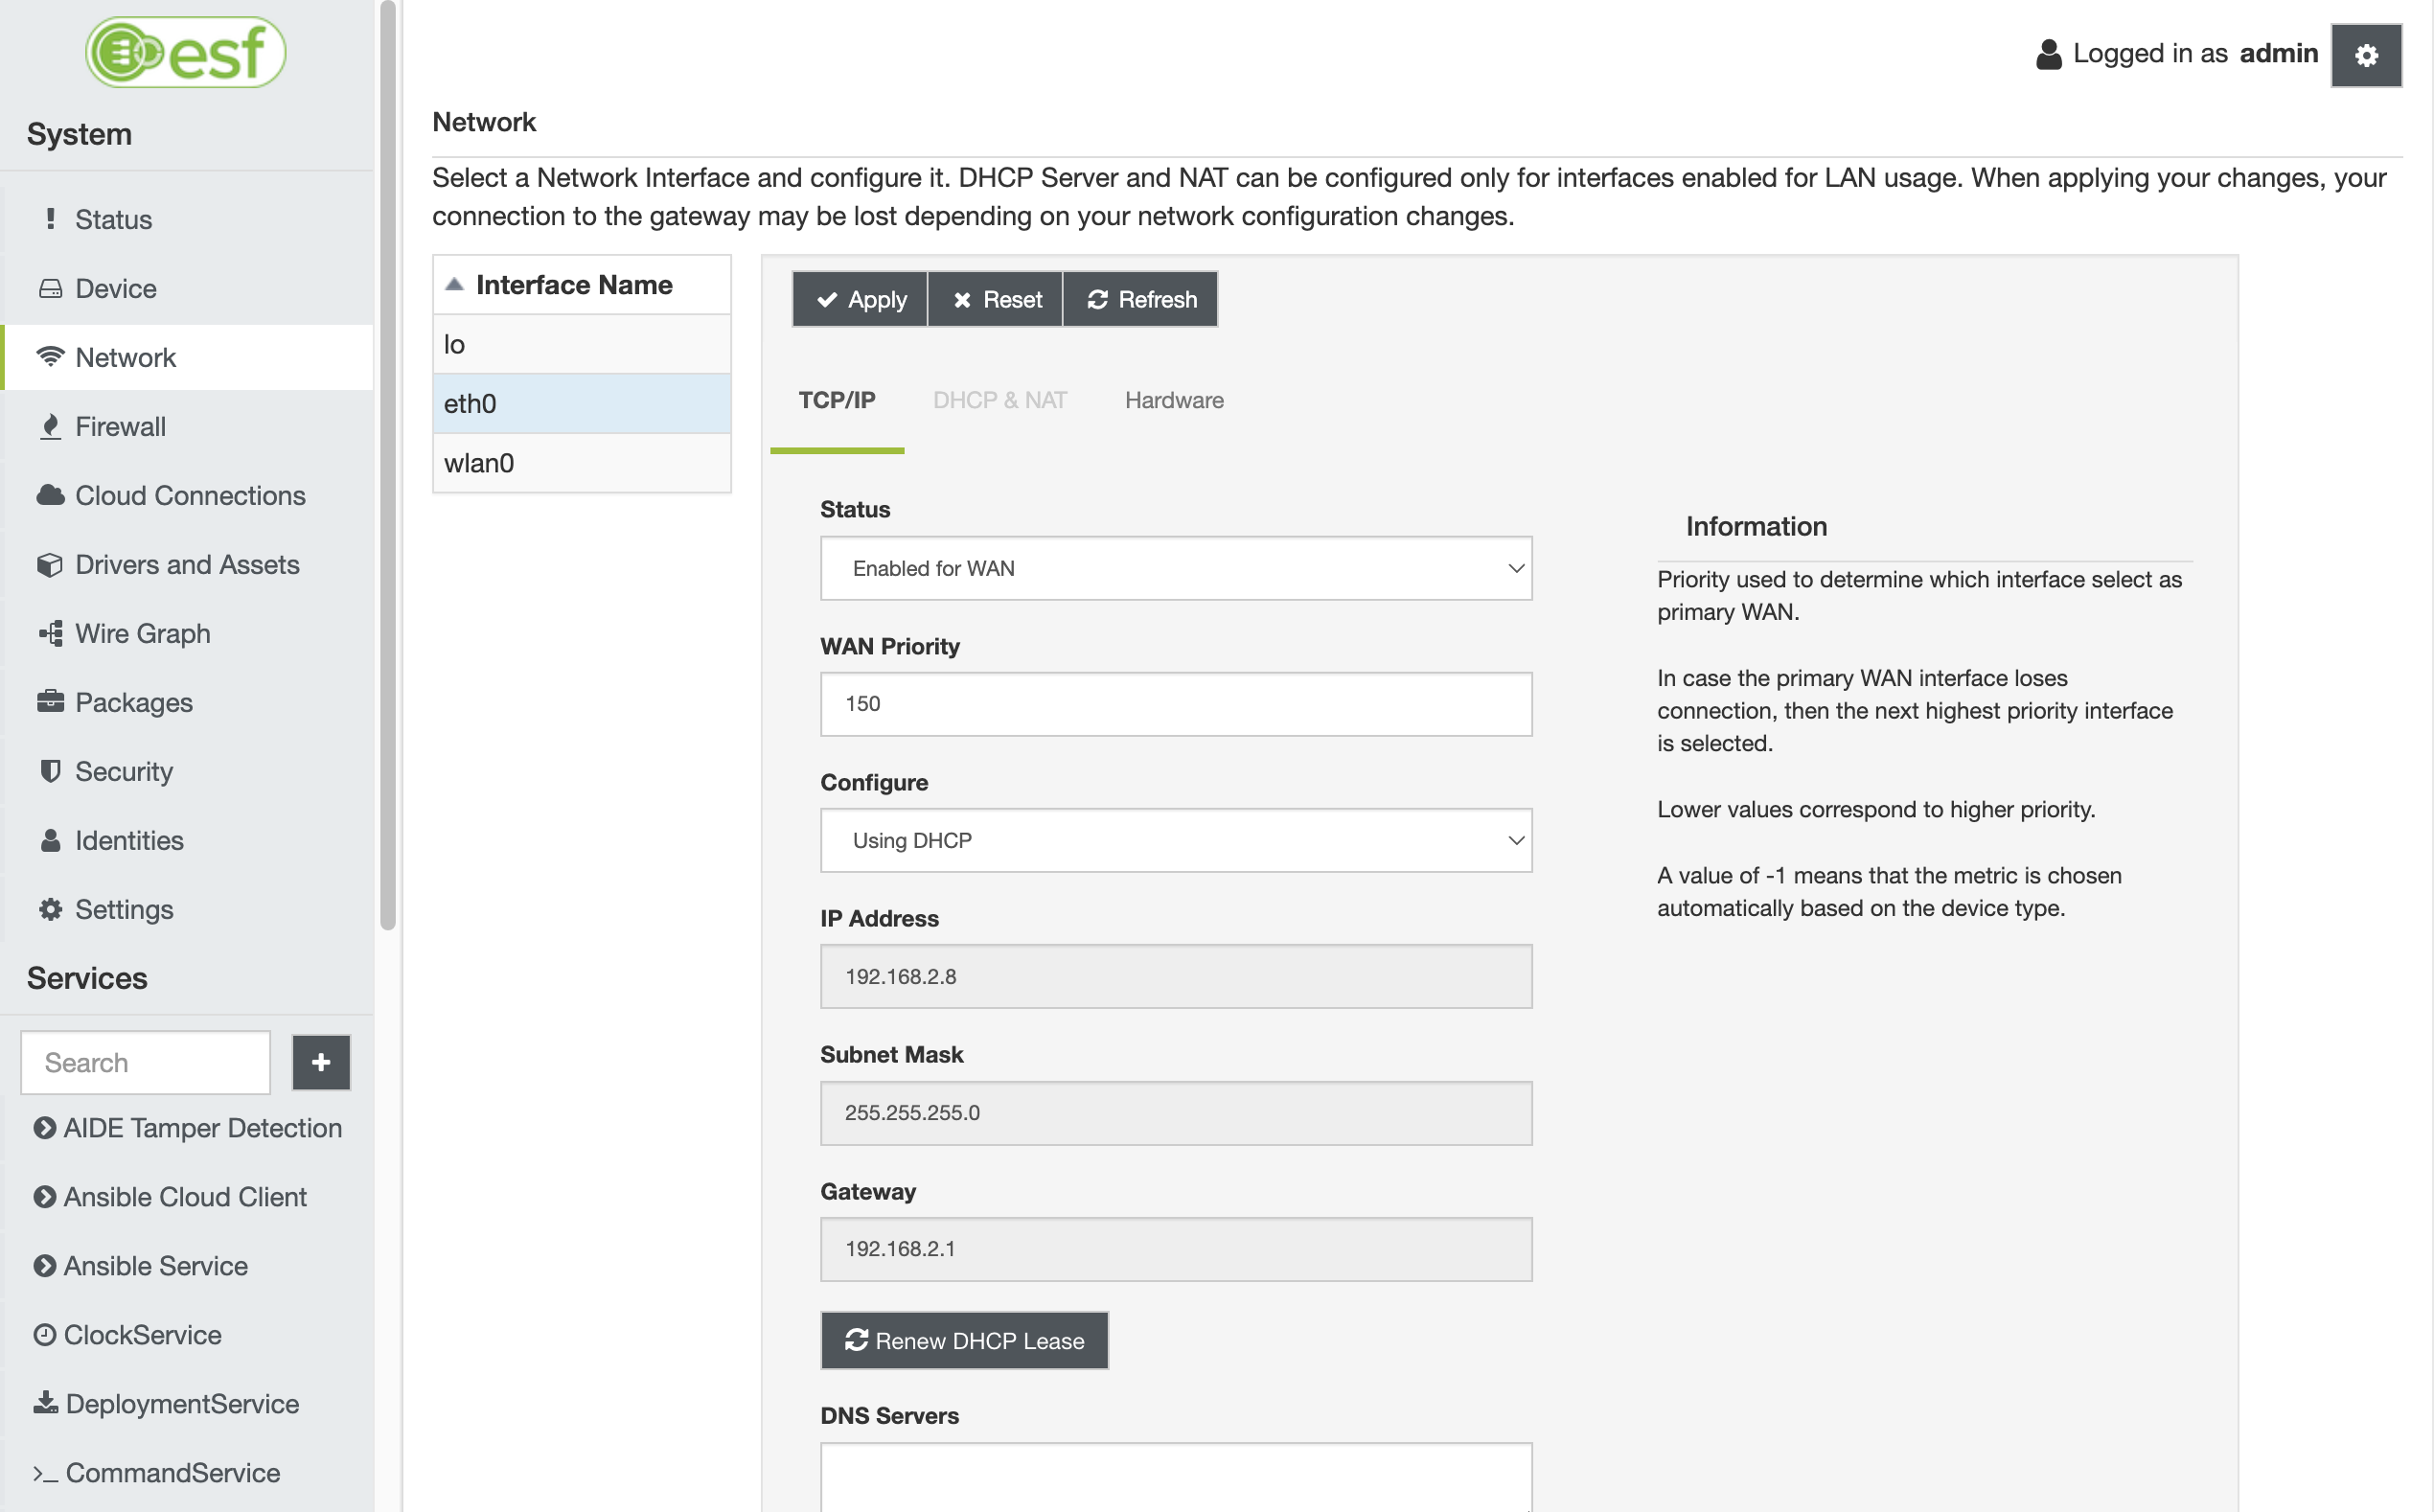The height and width of the screenshot is (1512, 2434).
Task: Open the Status dropdown showing Enabled for WAN
Action: click(x=1175, y=568)
